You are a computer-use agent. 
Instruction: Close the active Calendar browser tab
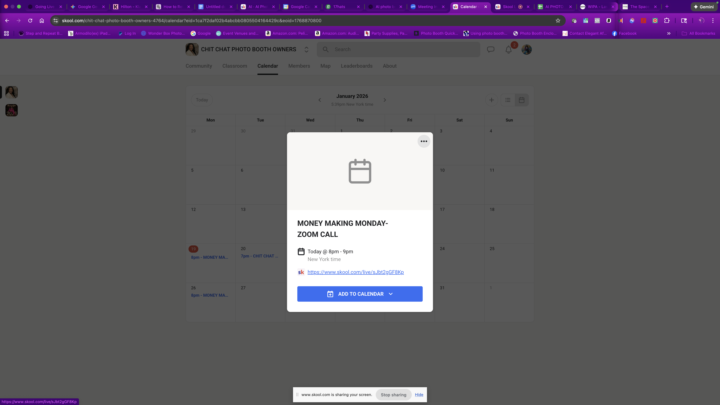point(485,7)
